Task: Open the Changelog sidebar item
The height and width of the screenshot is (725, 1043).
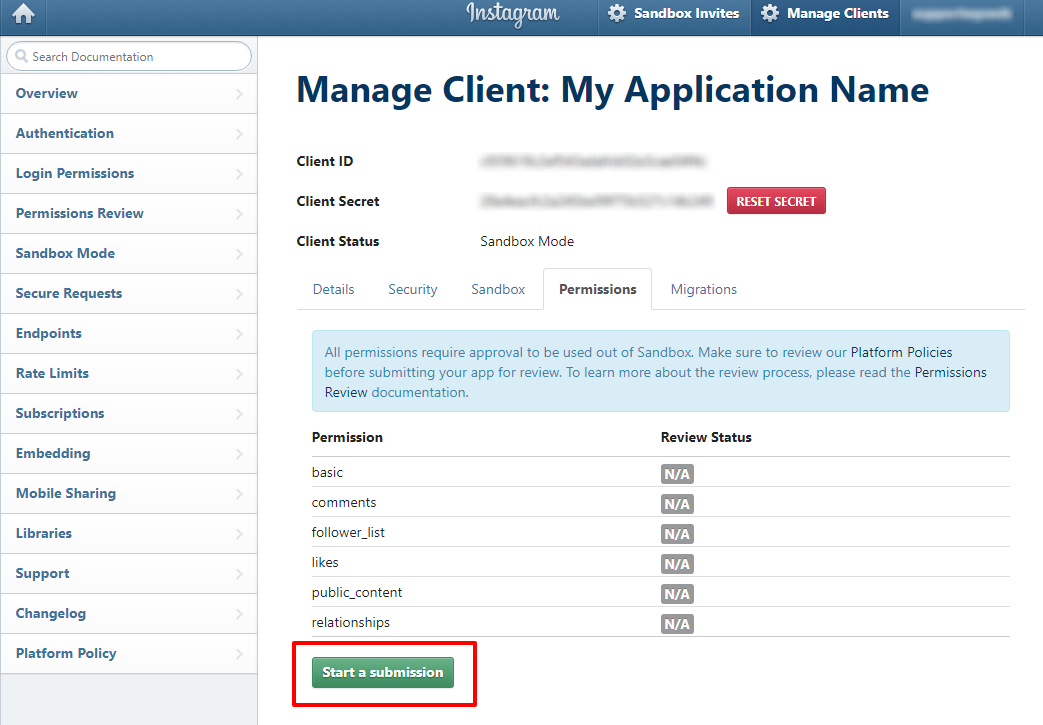Action: [51, 613]
